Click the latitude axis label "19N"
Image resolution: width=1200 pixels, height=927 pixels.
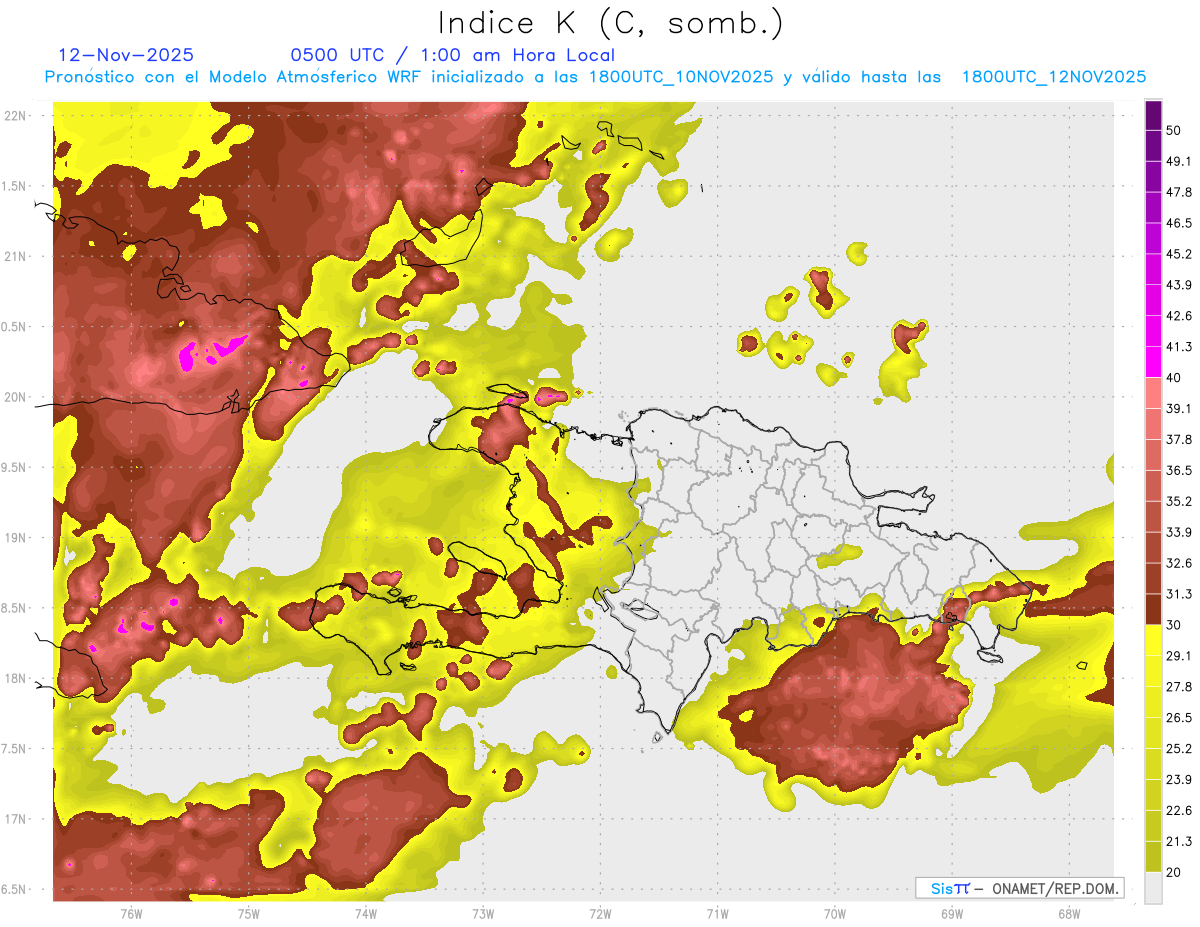point(15,538)
